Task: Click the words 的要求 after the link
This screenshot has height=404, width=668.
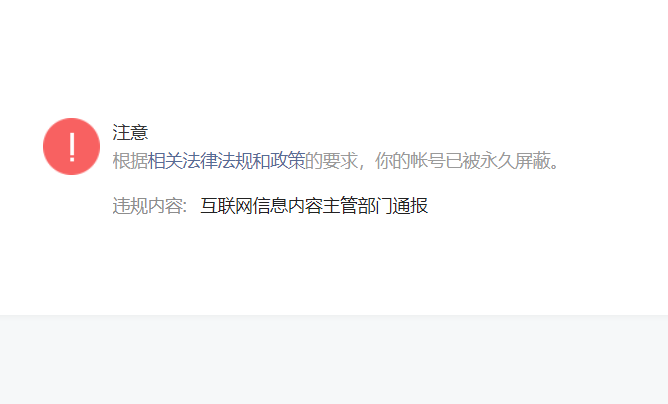Action: 331,161
